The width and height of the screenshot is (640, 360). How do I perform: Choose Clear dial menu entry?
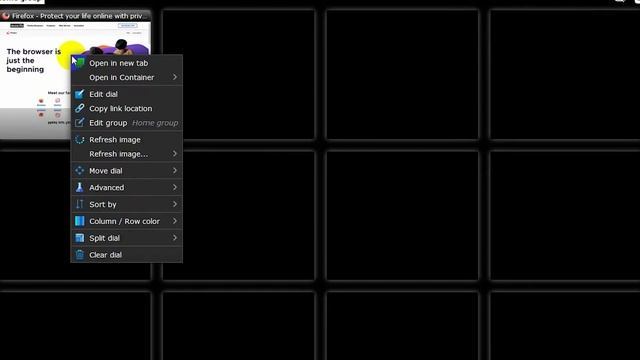[127, 255]
